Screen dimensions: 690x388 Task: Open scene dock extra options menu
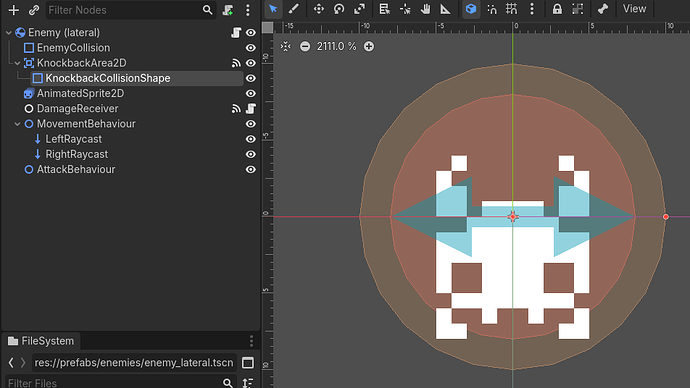(248, 10)
